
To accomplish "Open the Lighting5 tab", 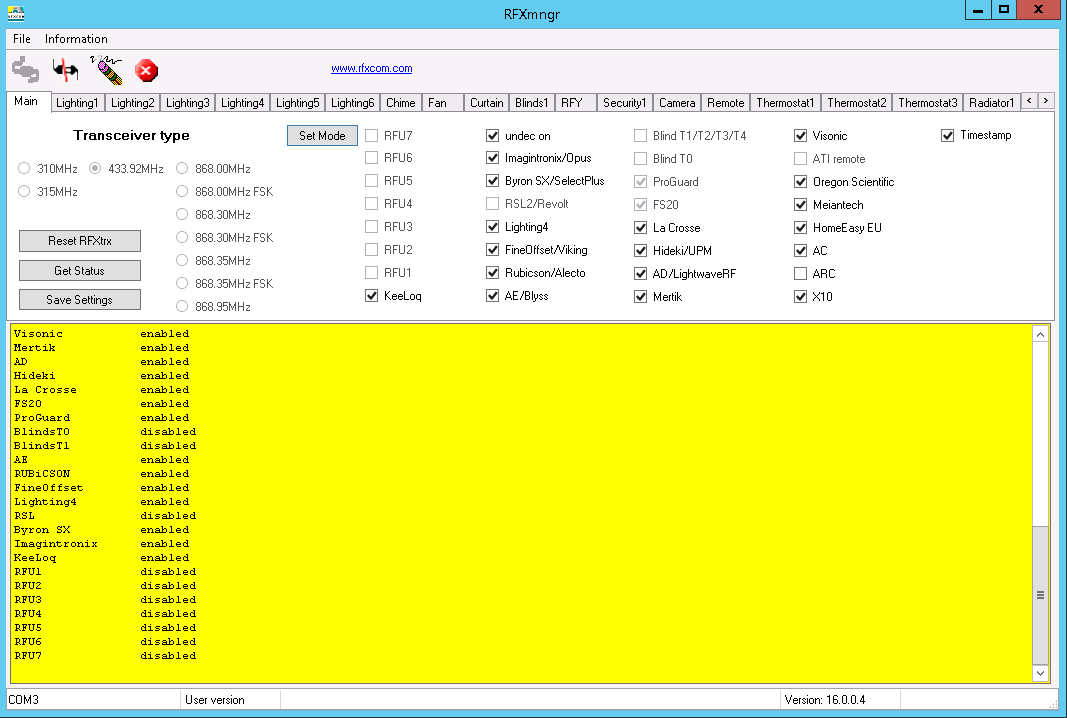I will pyautogui.click(x=297, y=103).
